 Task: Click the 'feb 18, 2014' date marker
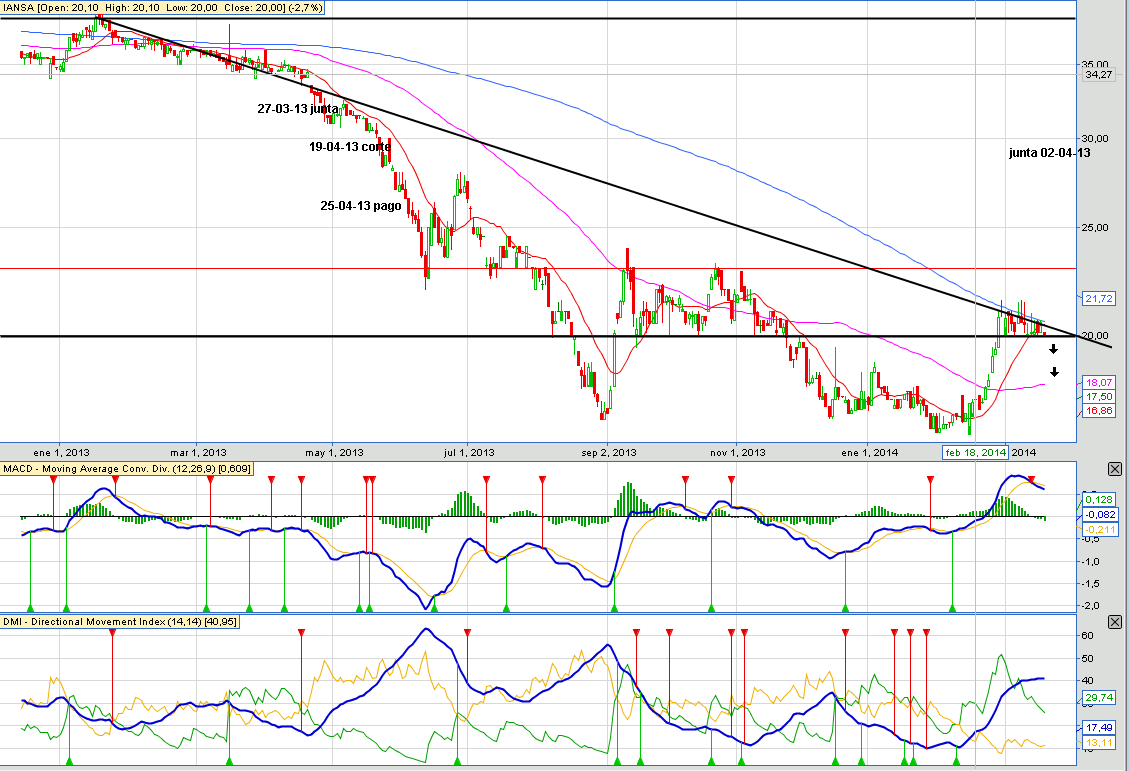pyautogui.click(x=976, y=453)
